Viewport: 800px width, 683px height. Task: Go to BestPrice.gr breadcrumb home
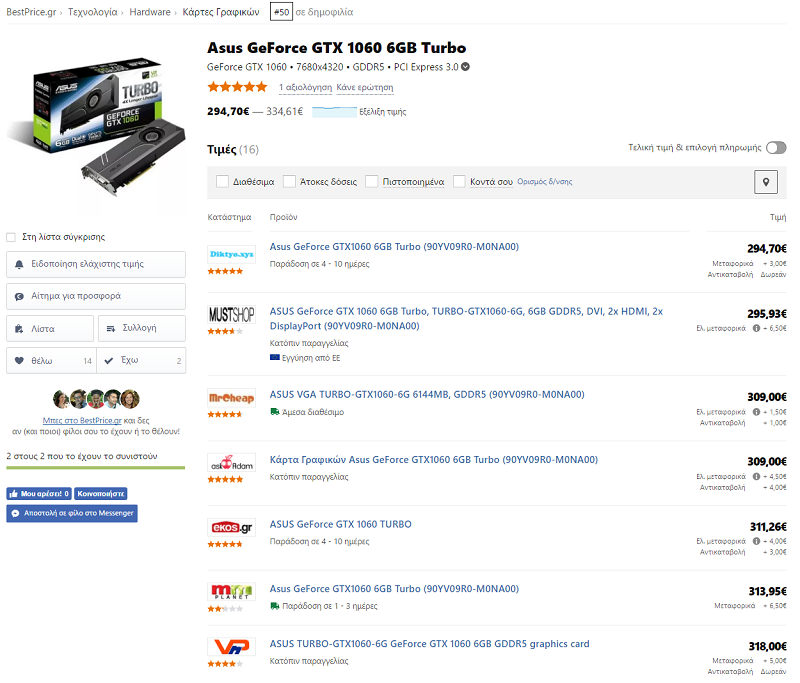pos(31,12)
